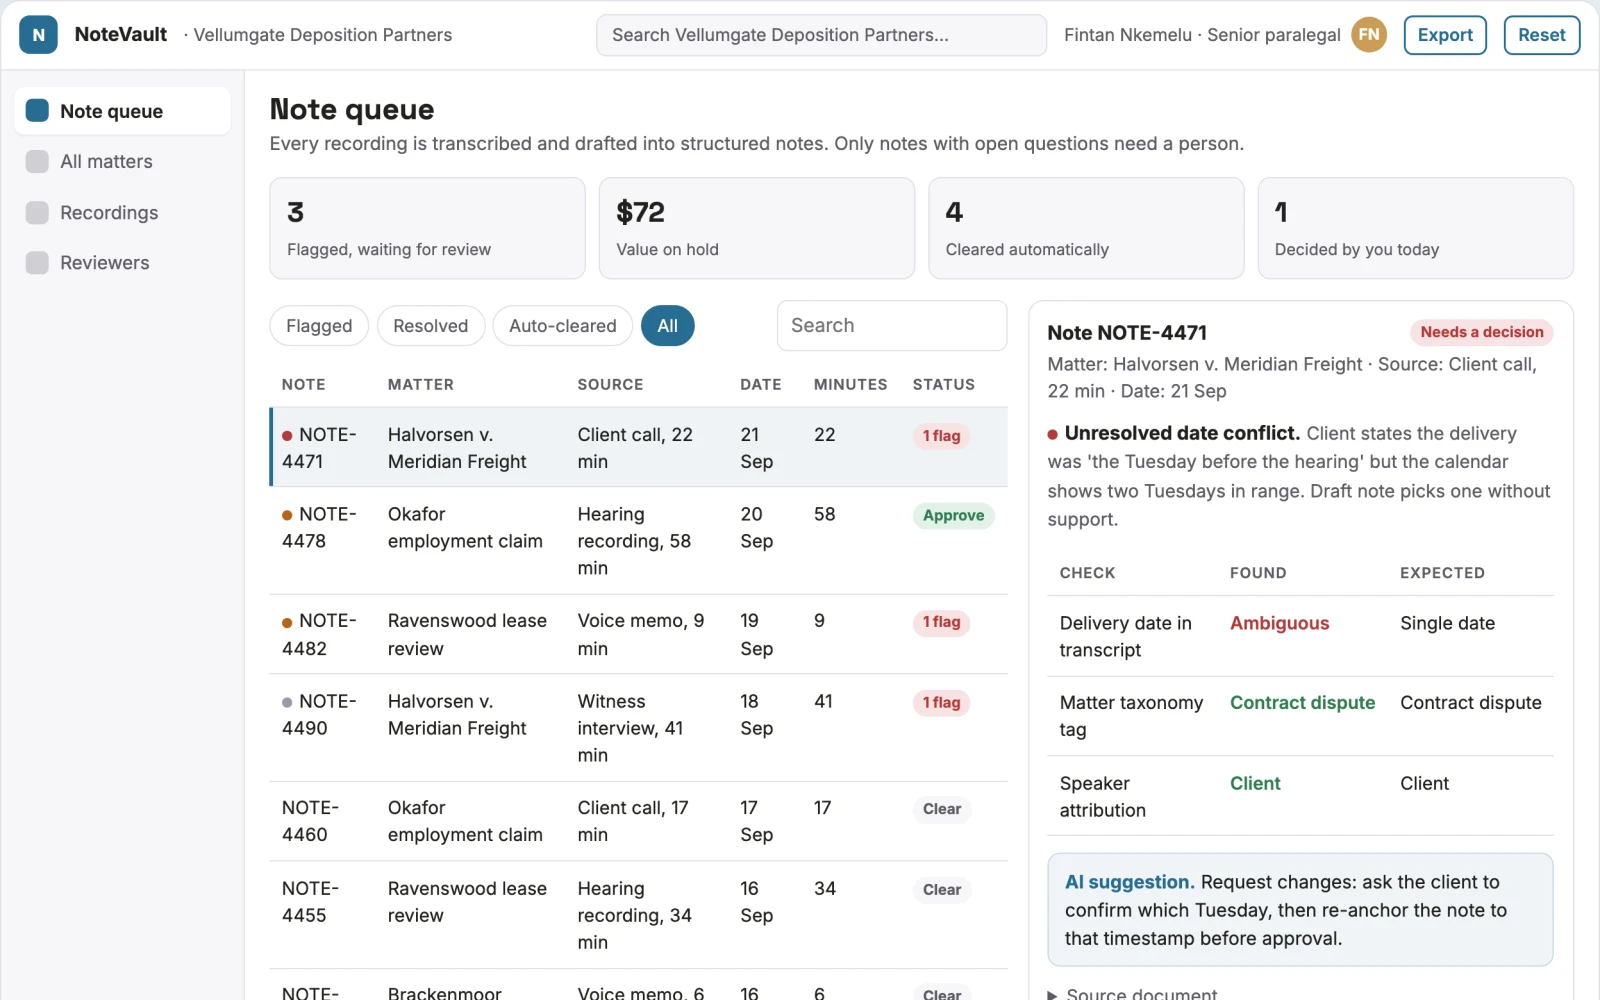
Task: Select the Flagged filter tab
Action: pyautogui.click(x=319, y=326)
